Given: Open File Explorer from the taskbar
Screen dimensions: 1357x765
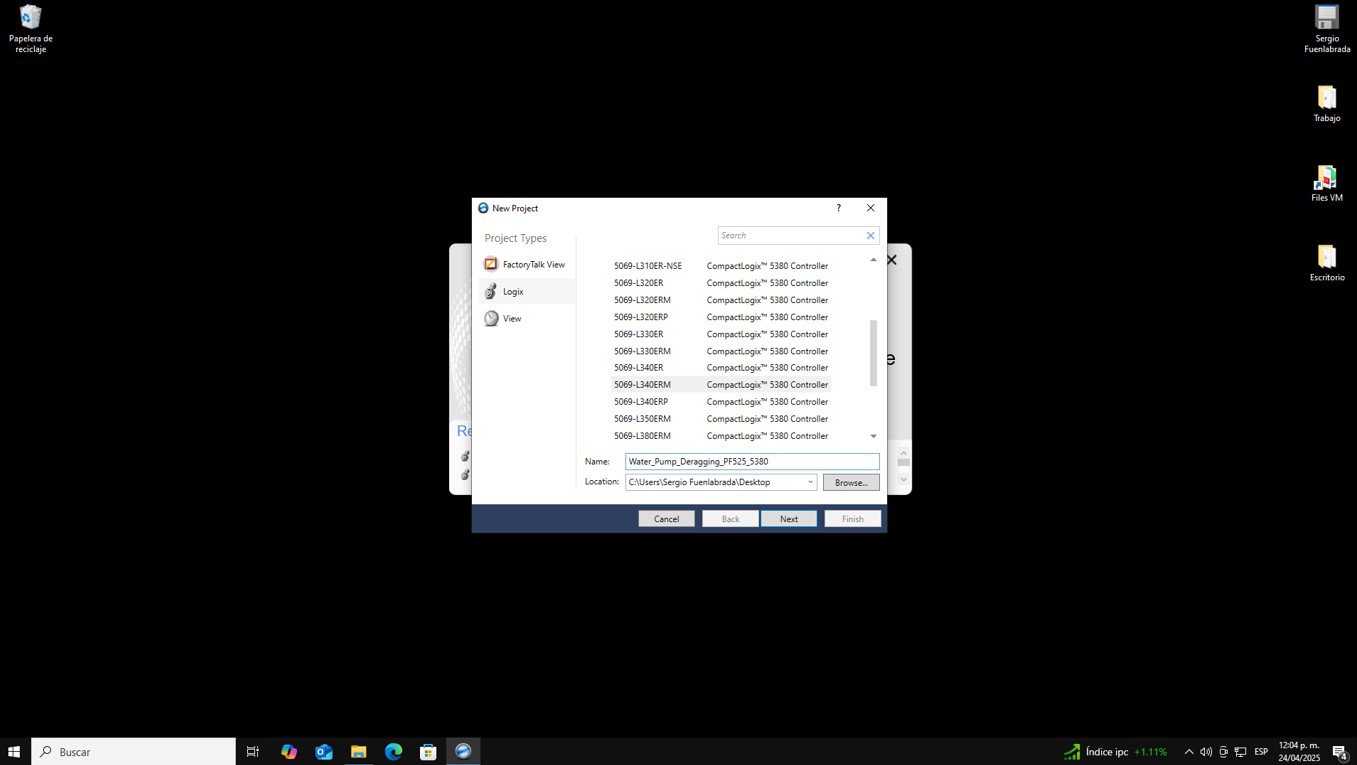Looking at the screenshot, I should tap(358, 751).
